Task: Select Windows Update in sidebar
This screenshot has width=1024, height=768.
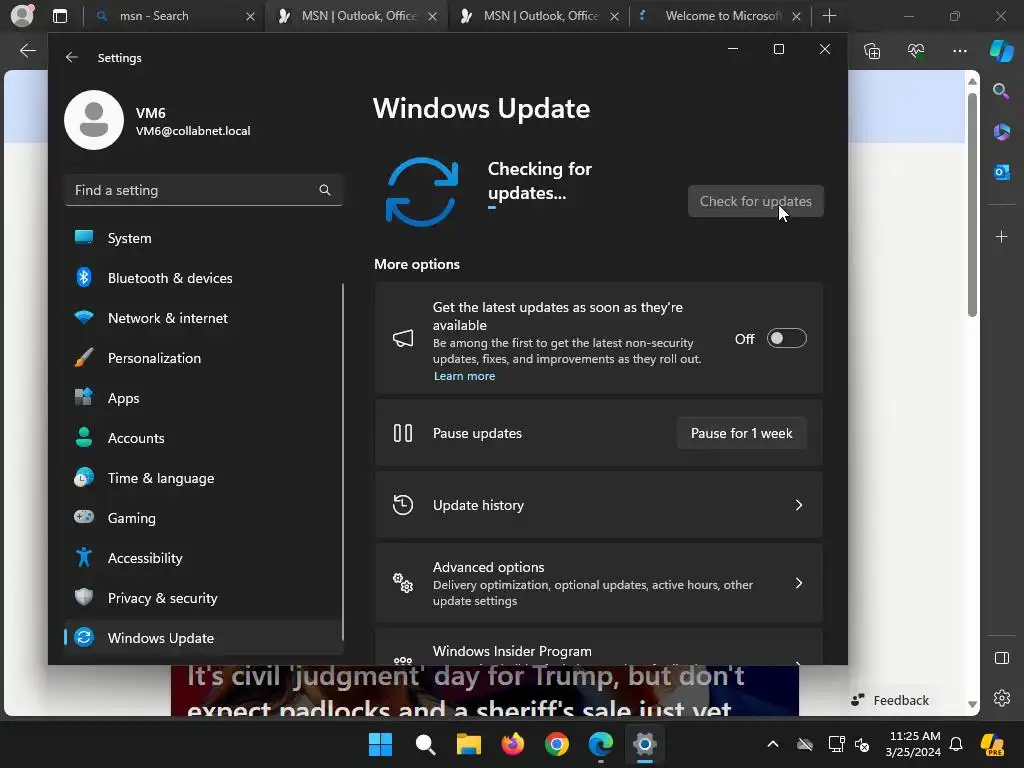Action: [x=203, y=638]
